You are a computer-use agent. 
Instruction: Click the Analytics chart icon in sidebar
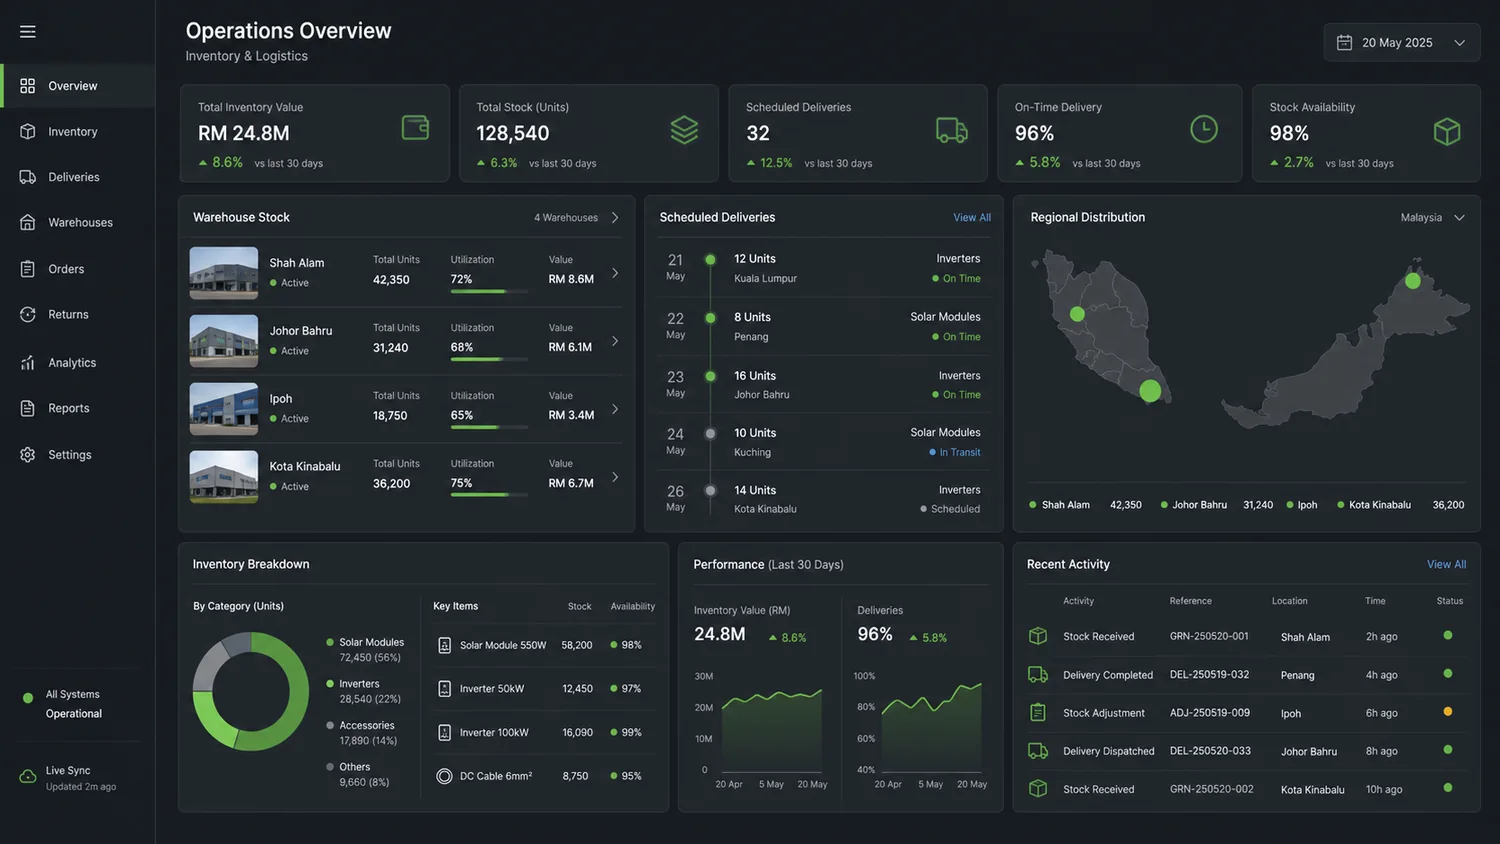[28, 362]
